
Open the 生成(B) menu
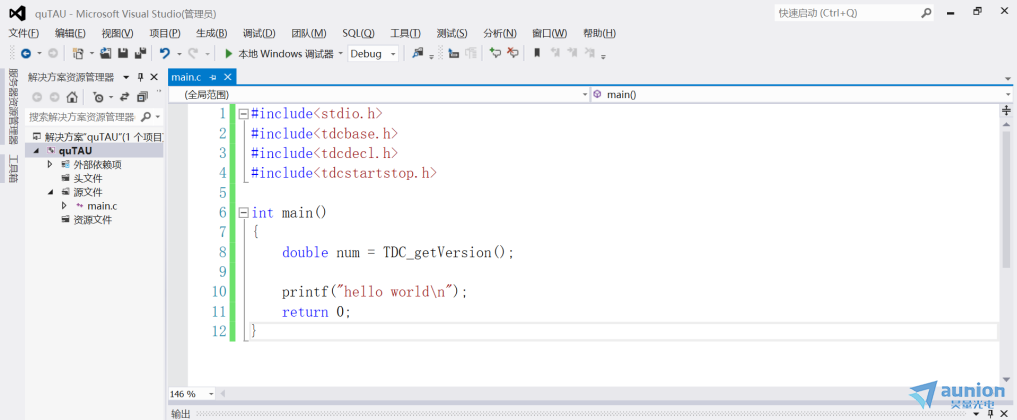211,34
